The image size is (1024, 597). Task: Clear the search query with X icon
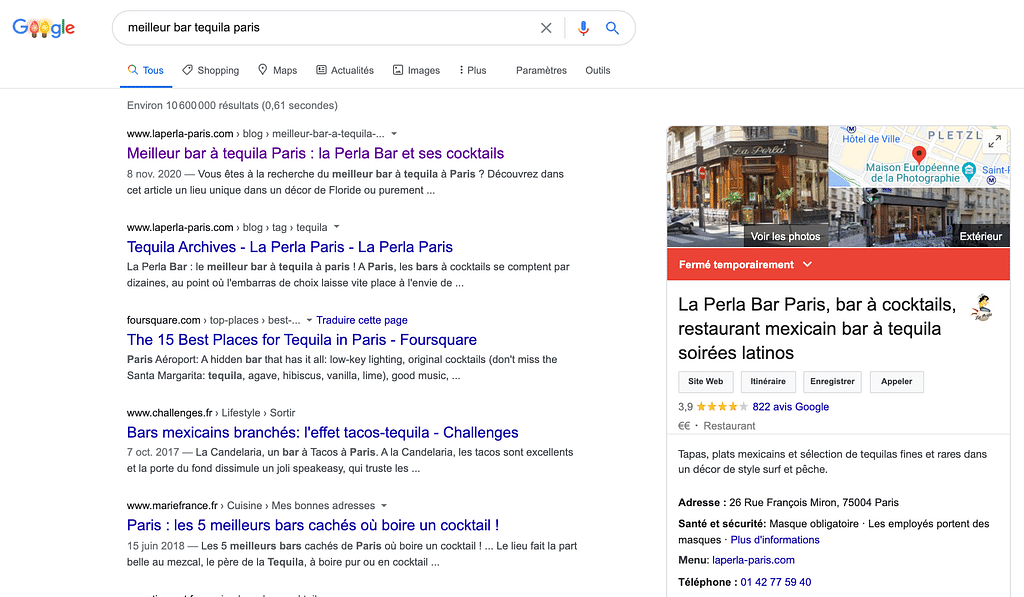[546, 28]
